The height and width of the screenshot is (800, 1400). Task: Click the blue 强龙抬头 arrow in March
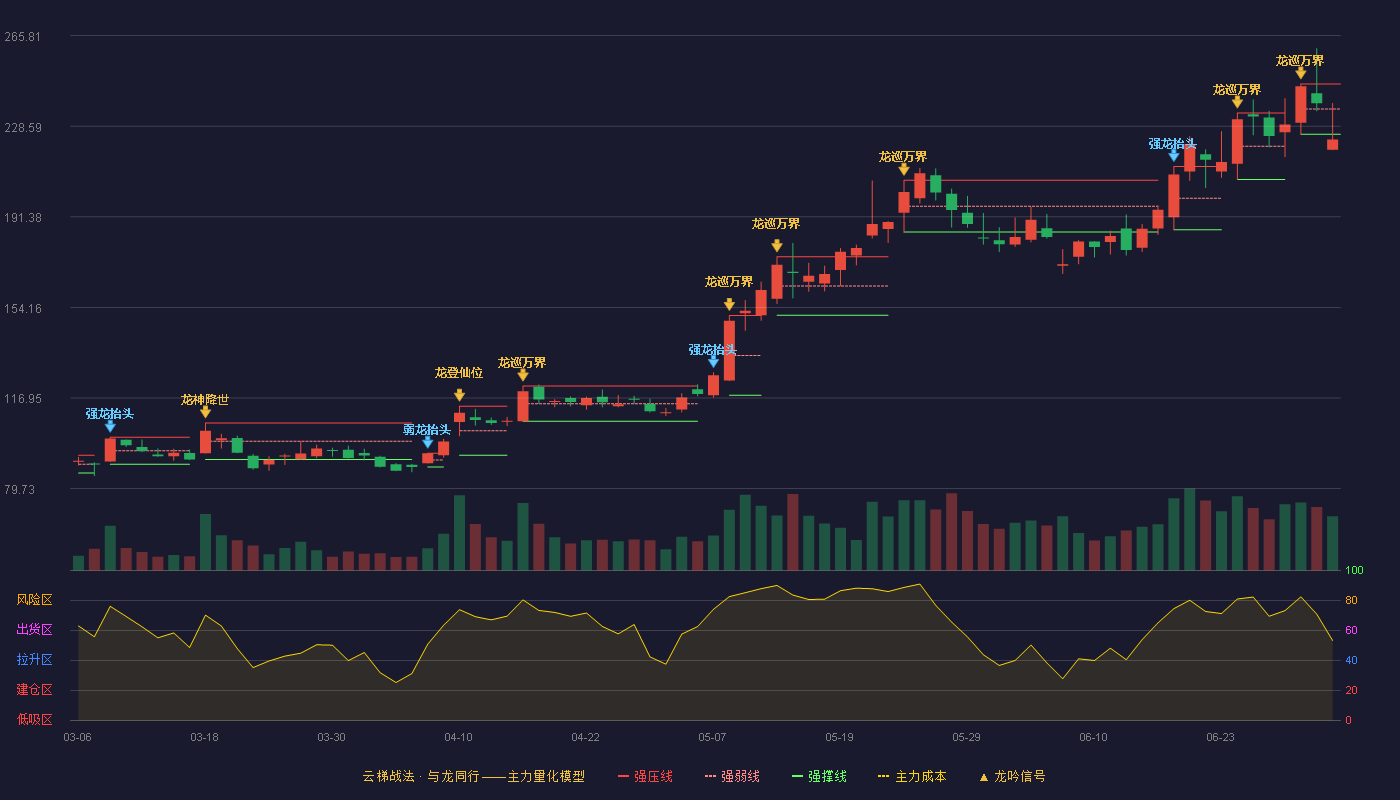pyautogui.click(x=110, y=426)
